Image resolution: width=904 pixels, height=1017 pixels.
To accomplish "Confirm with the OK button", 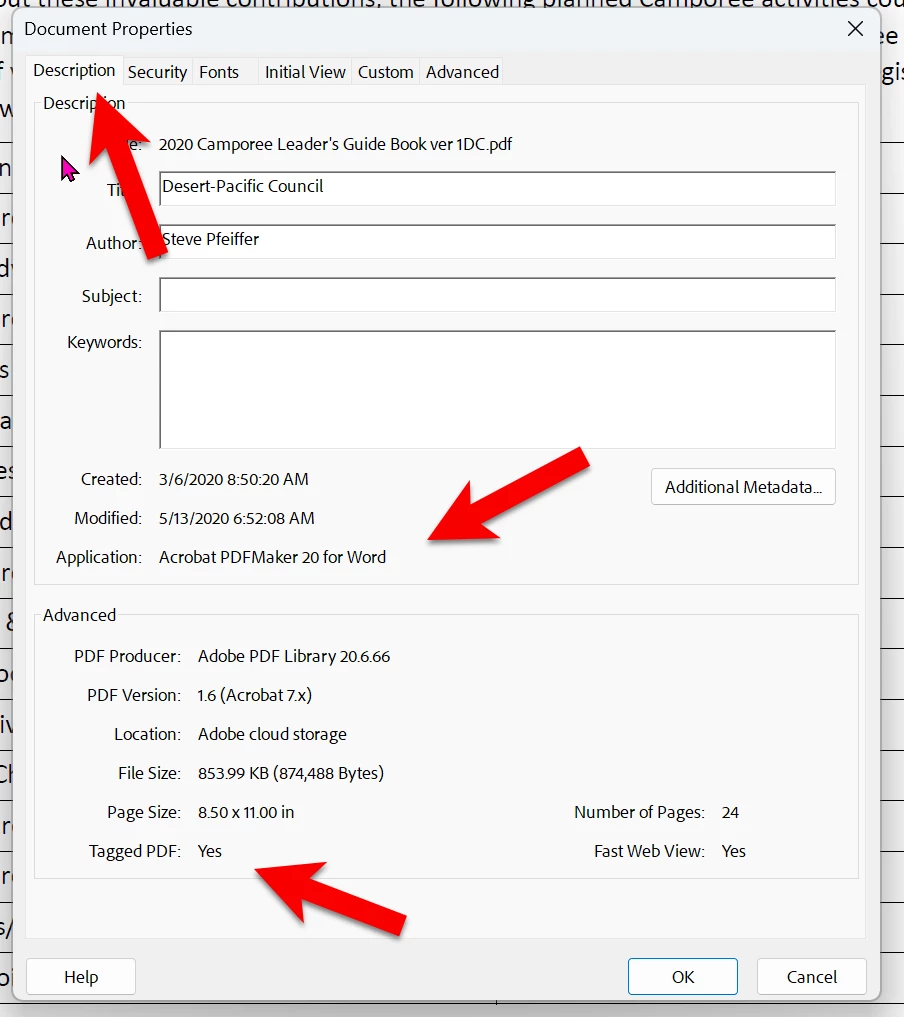I will (683, 977).
